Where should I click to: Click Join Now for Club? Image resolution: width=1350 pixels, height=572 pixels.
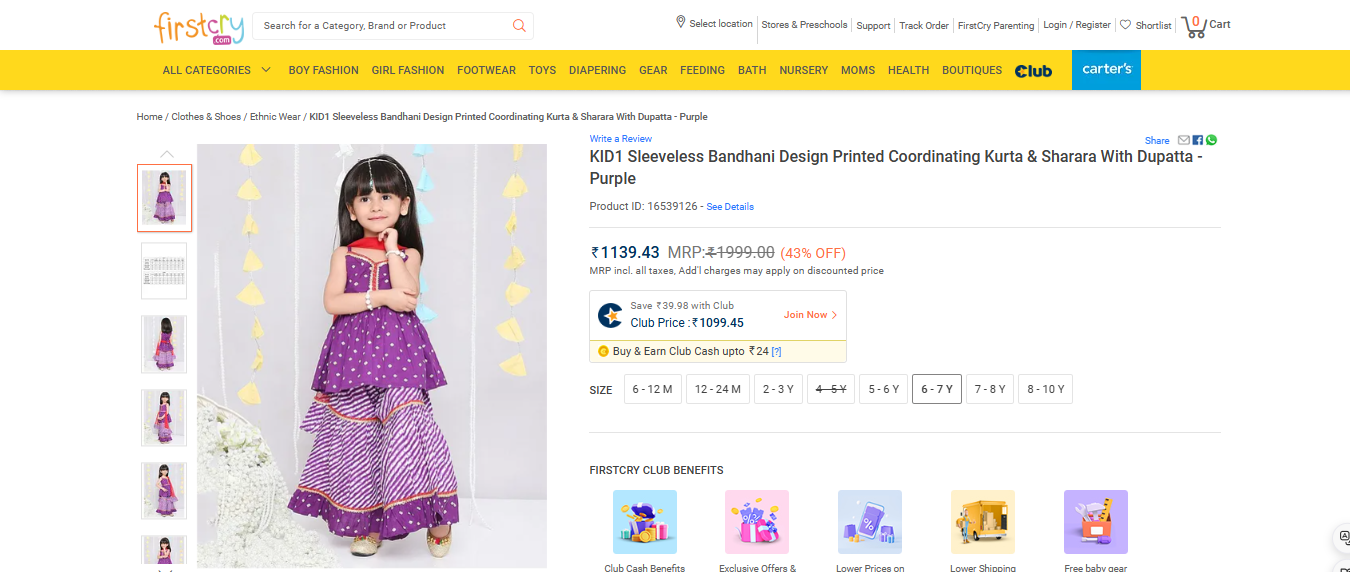coord(810,315)
